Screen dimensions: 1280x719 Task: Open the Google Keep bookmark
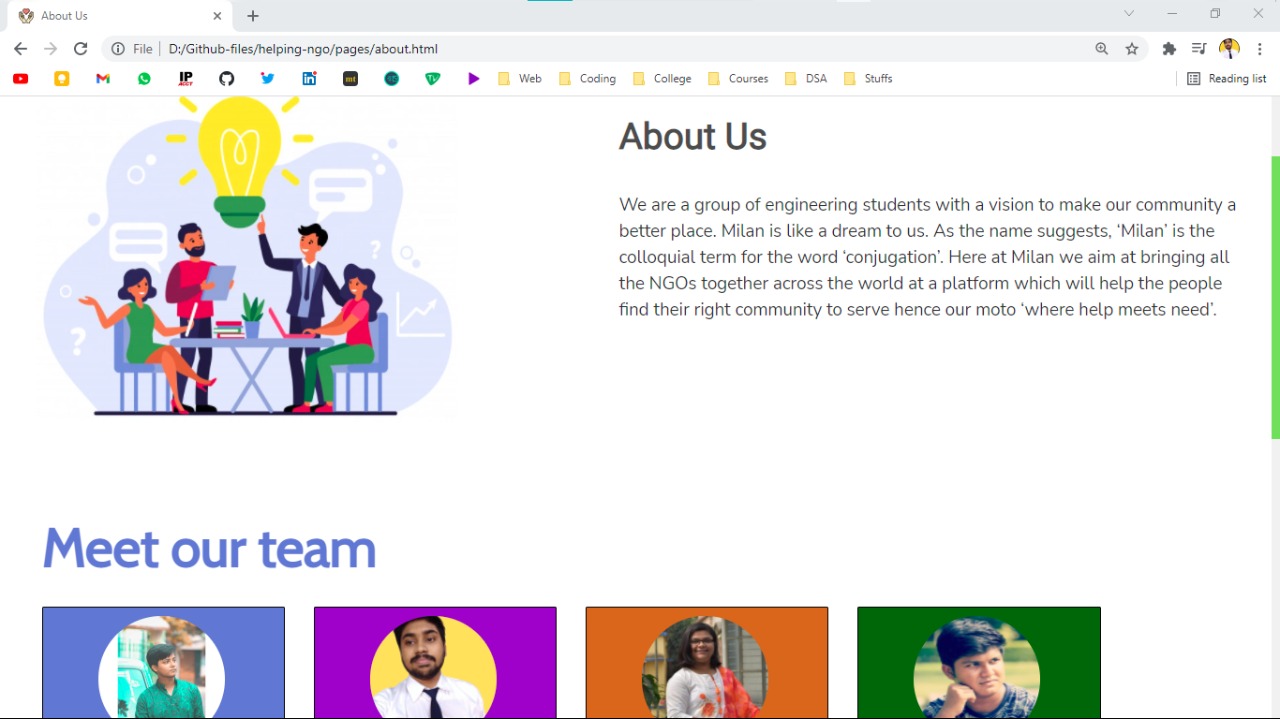[x=62, y=79]
